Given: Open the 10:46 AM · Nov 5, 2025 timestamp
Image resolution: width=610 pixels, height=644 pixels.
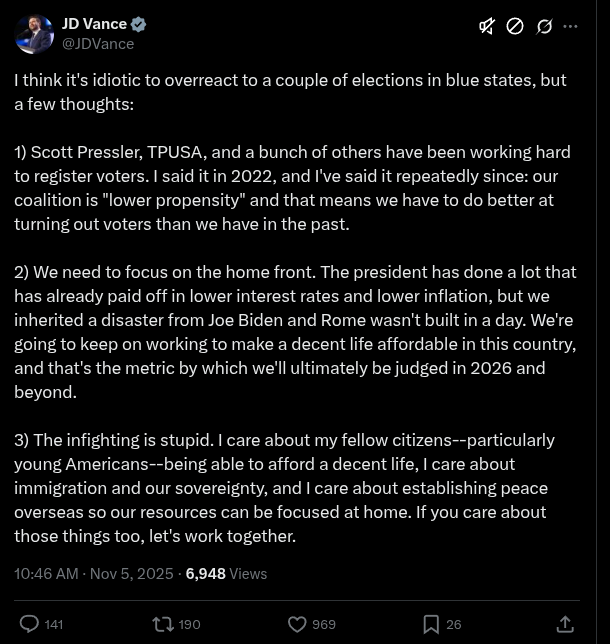Looking at the screenshot, I should point(93,574).
